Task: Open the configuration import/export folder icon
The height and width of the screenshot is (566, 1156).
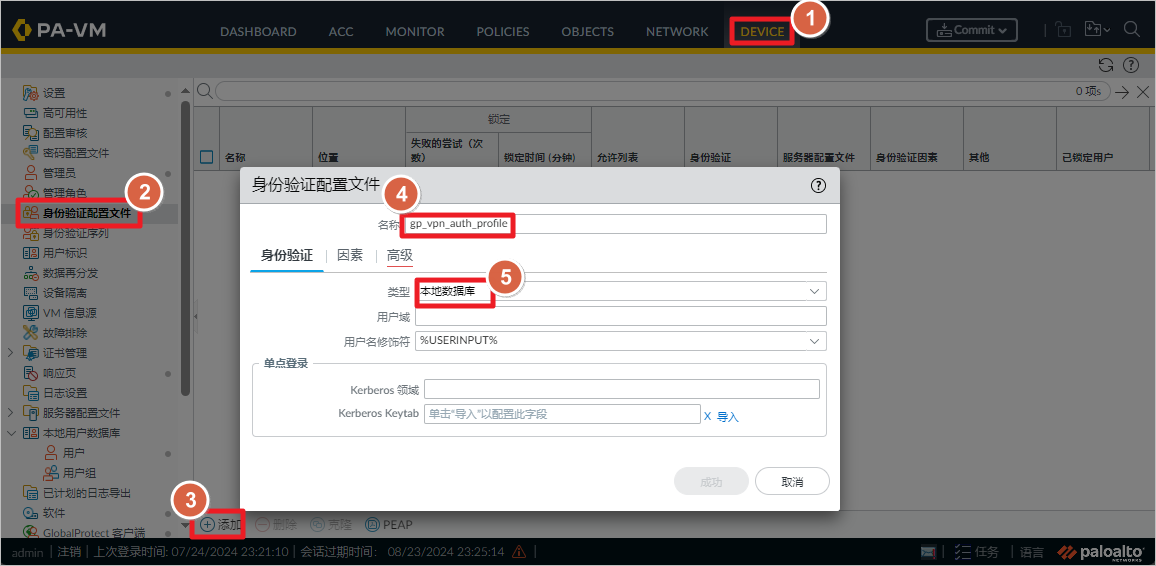Action: tap(1093, 30)
